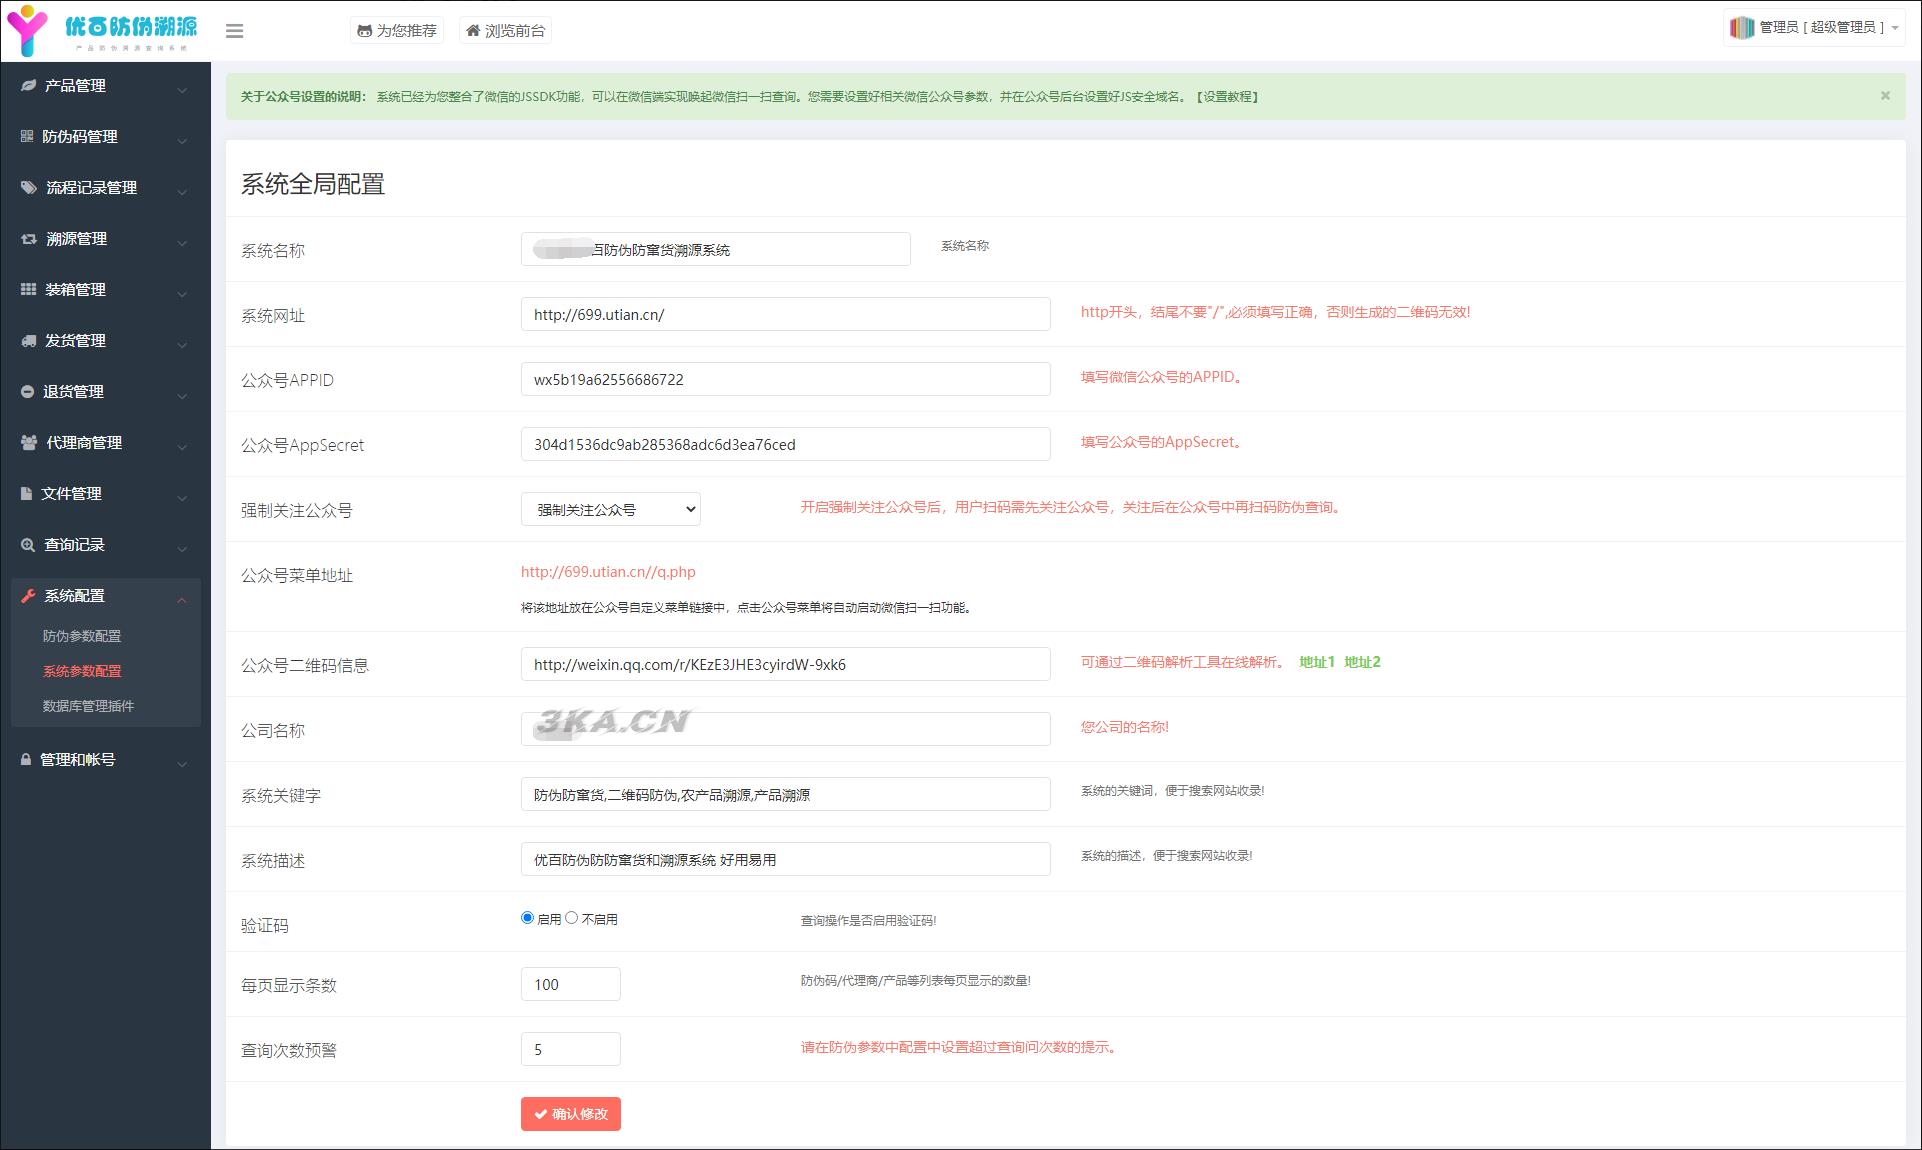This screenshot has width=1922, height=1150.
Task: Select the 启用 radio for 验证码
Action: coord(527,918)
